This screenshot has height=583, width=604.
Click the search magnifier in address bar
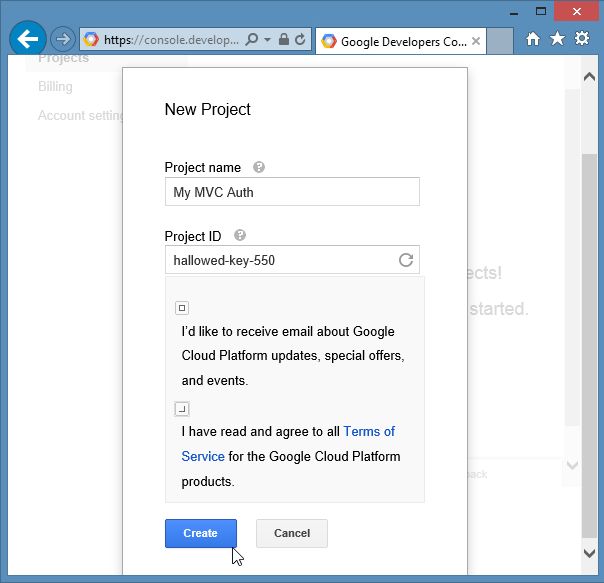click(252, 39)
